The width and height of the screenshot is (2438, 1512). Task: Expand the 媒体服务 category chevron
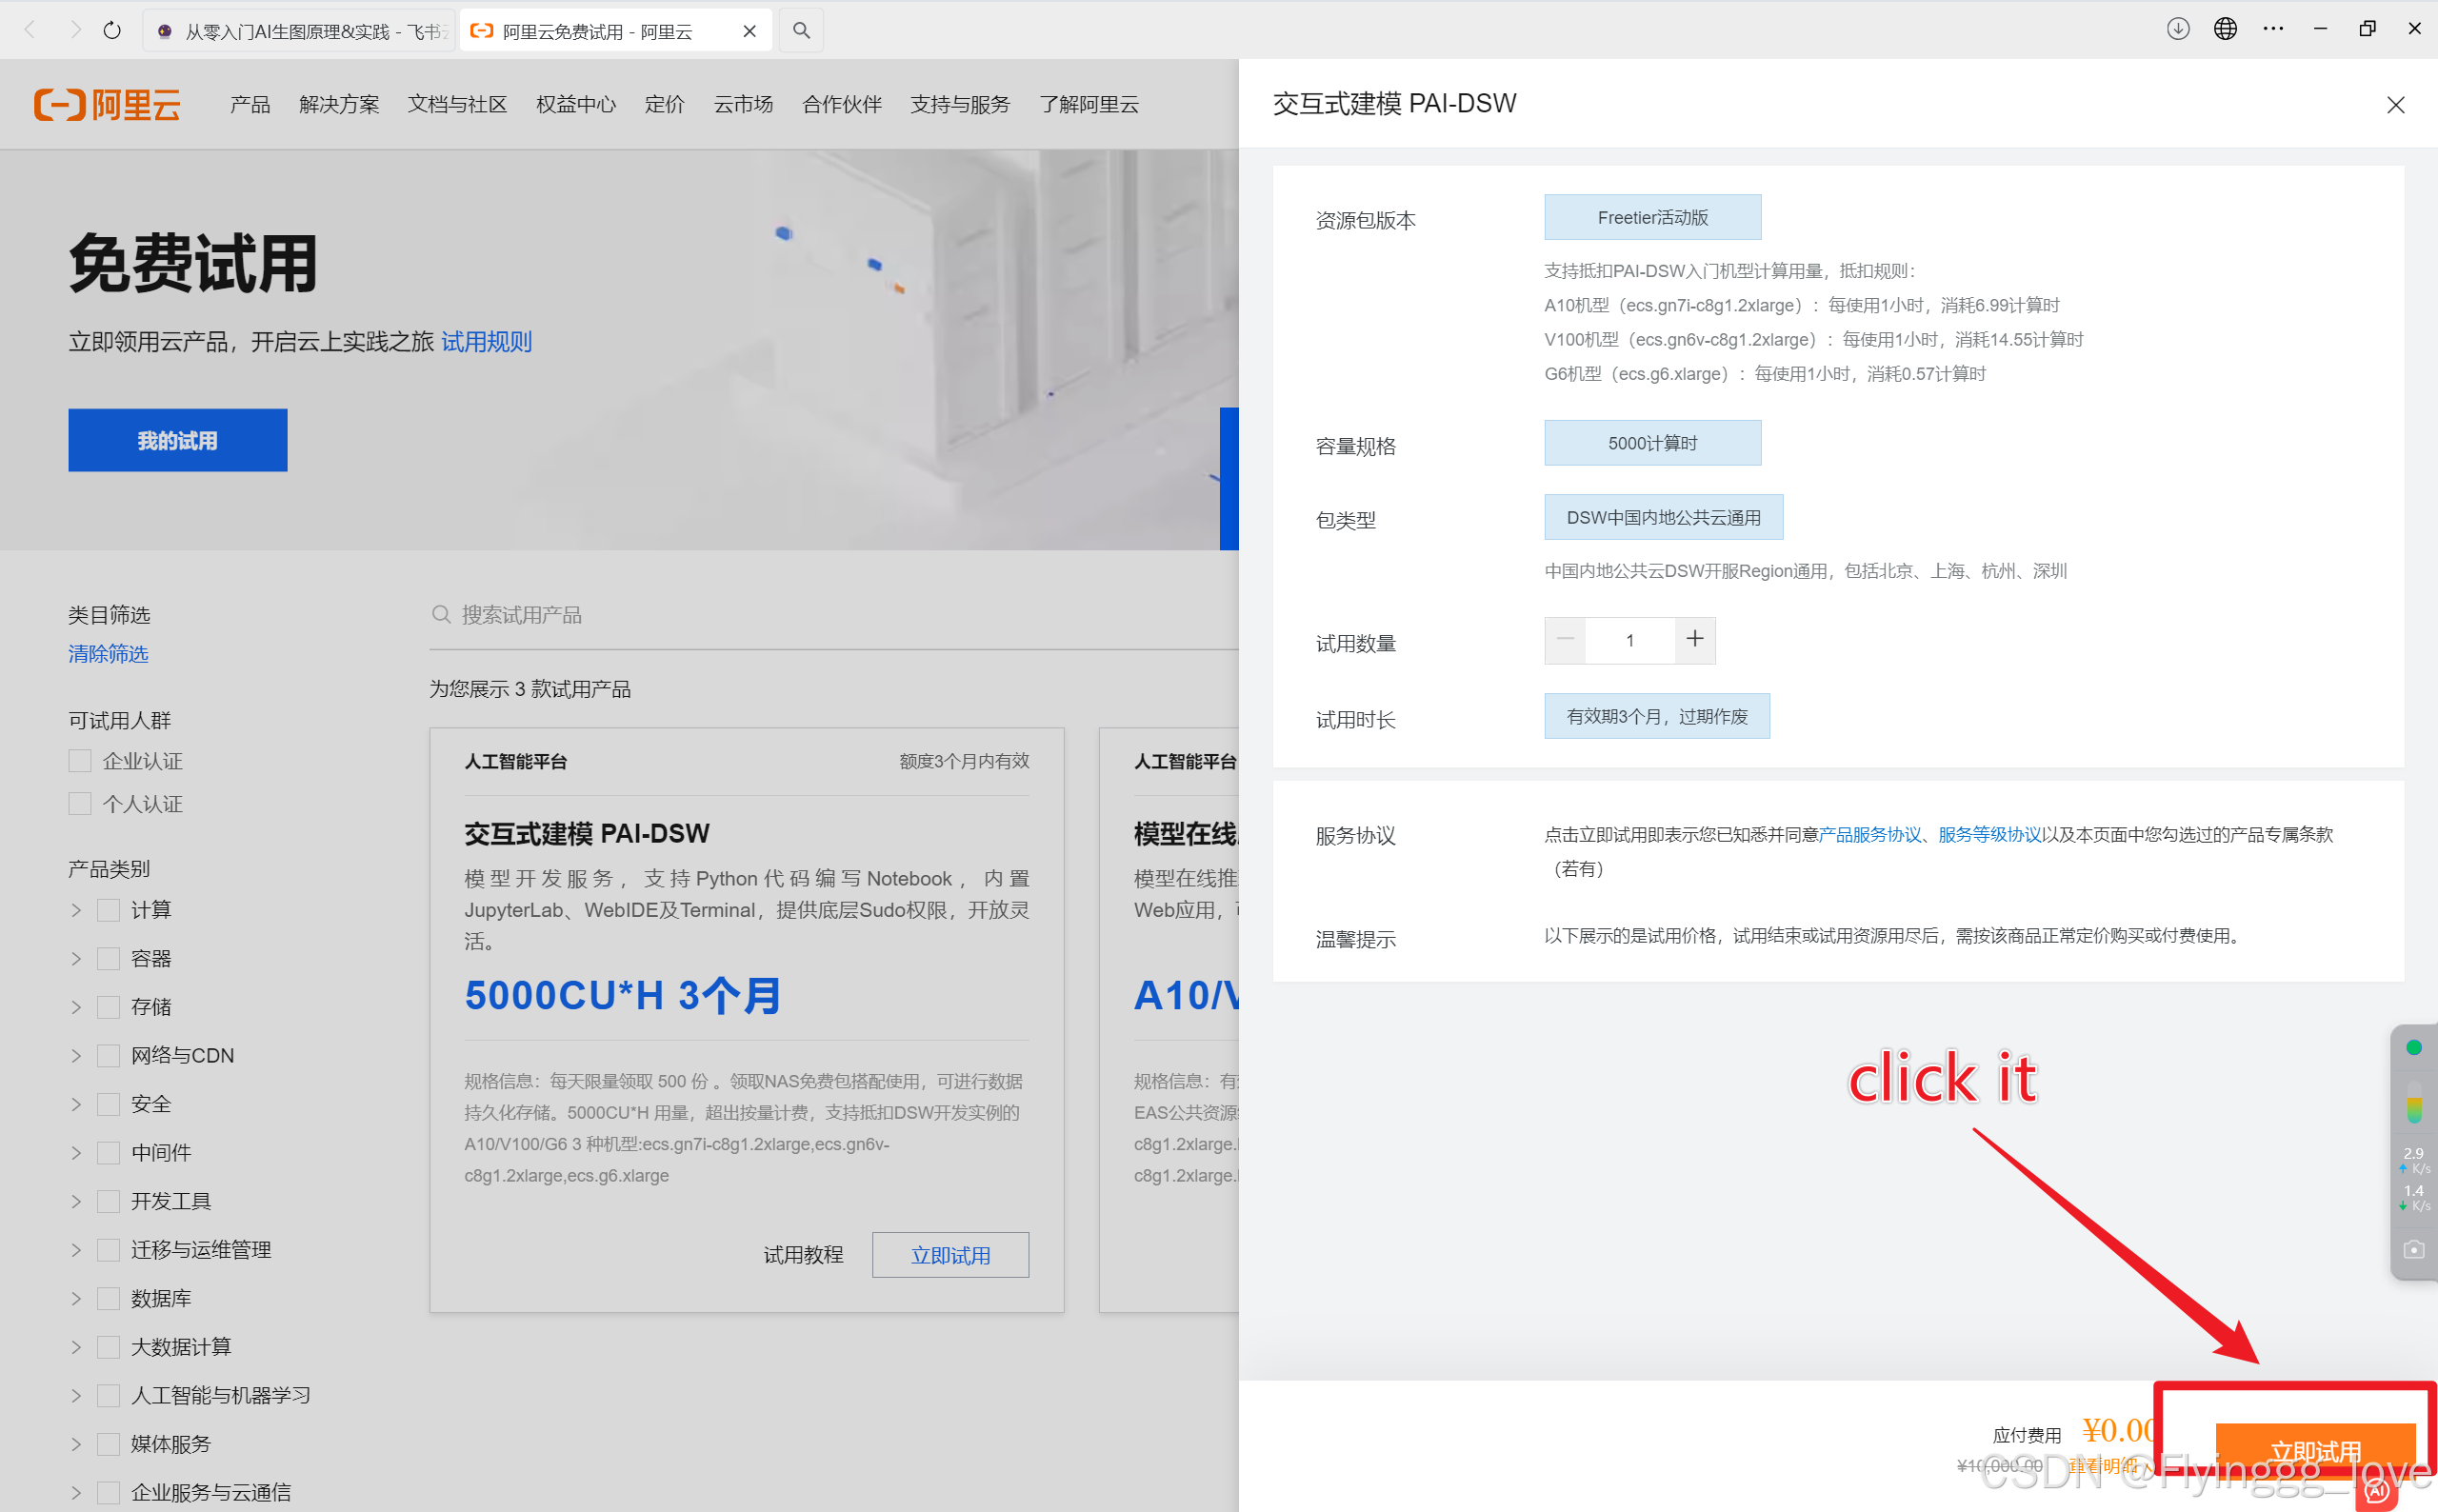pos(76,1444)
